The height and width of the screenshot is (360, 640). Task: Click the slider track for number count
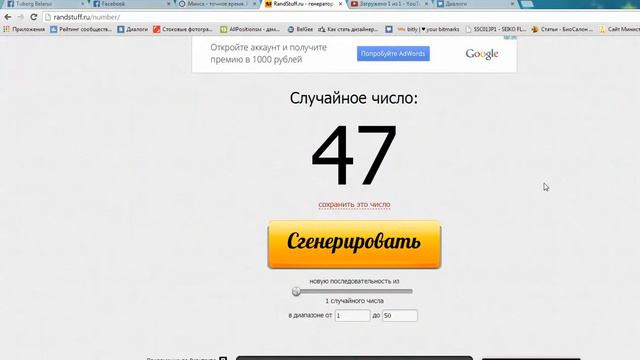pos(354,291)
